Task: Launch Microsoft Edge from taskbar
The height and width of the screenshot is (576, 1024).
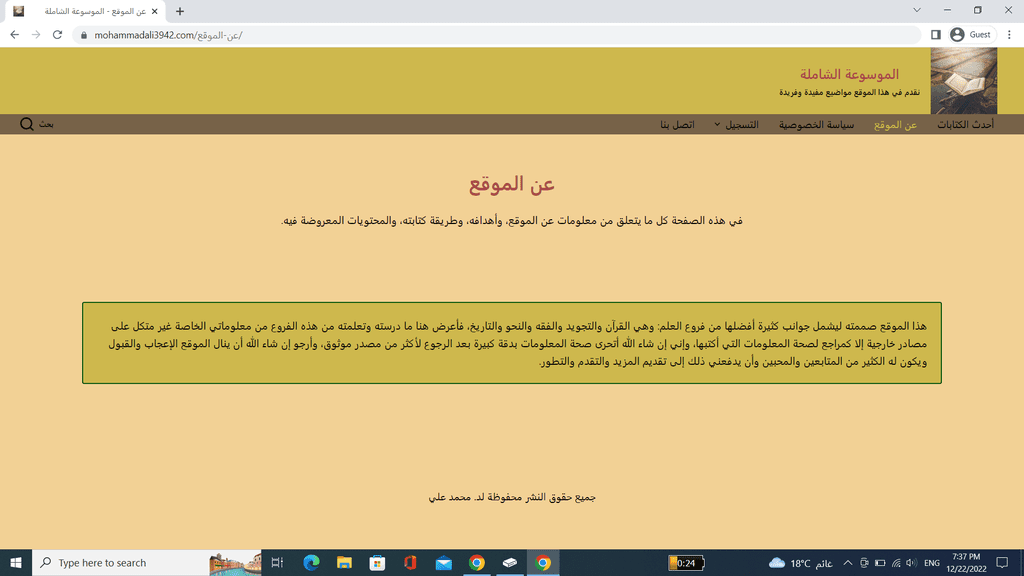Action: click(312, 562)
